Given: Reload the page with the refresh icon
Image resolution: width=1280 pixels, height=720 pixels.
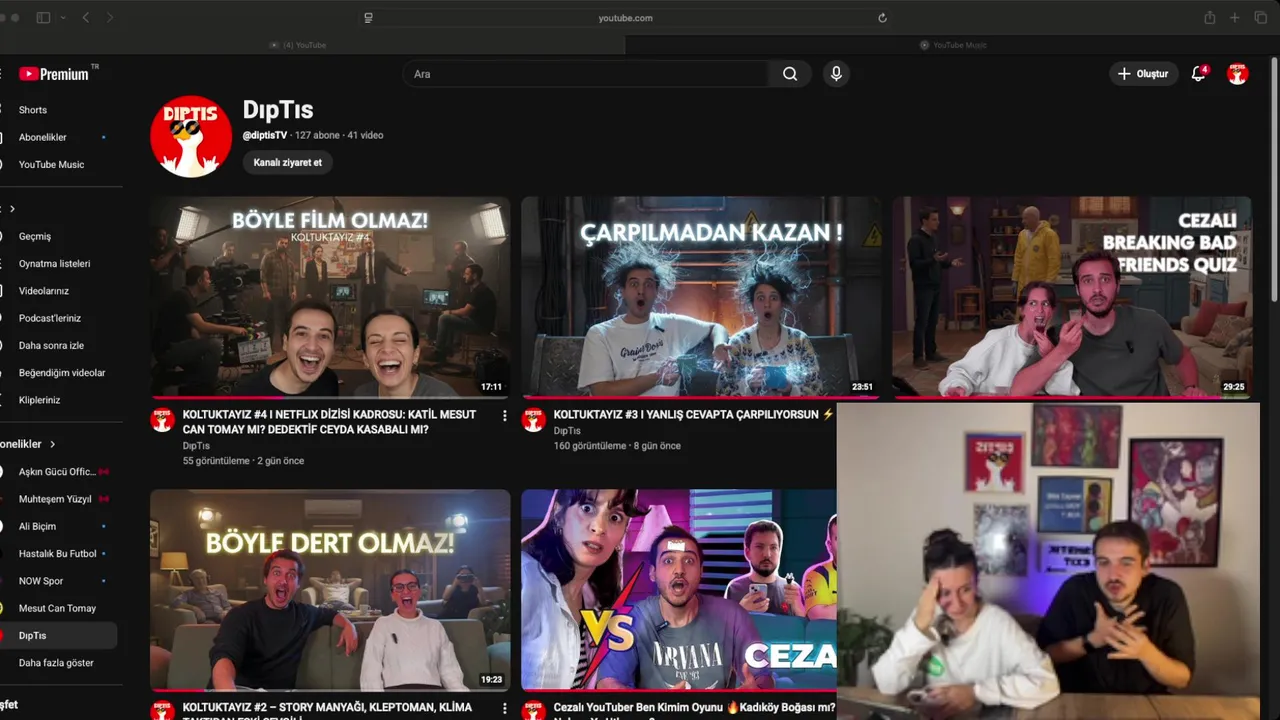Looking at the screenshot, I should (x=882, y=18).
